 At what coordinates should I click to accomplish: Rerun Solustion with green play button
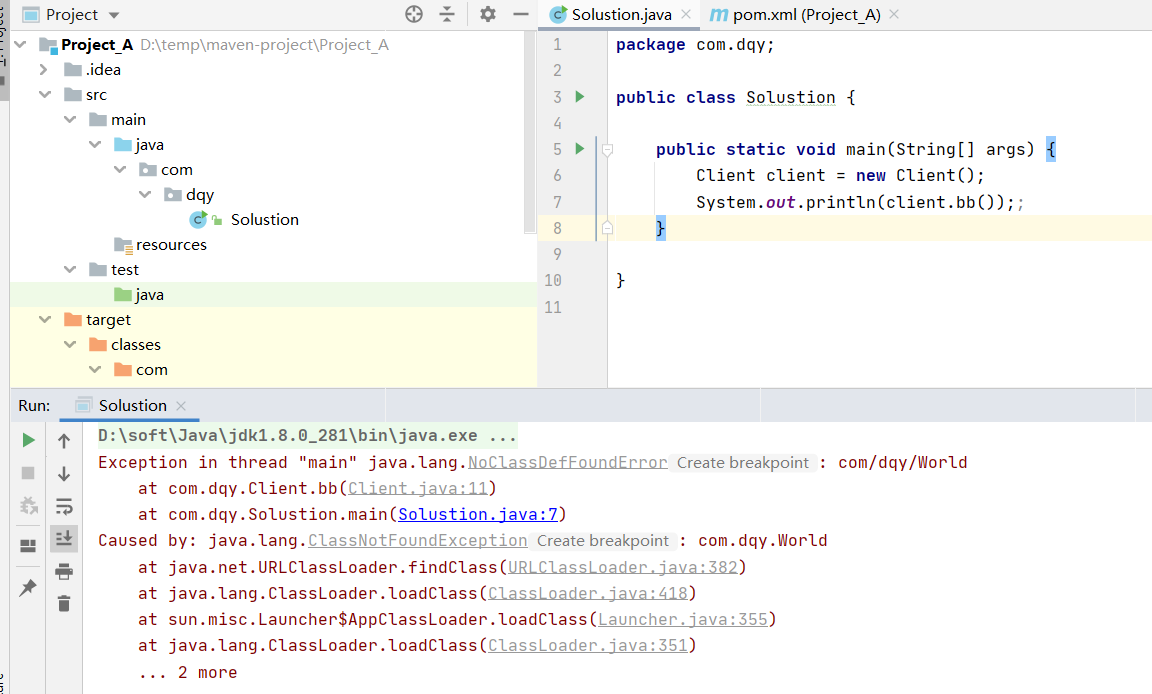(x=28, y=440)
